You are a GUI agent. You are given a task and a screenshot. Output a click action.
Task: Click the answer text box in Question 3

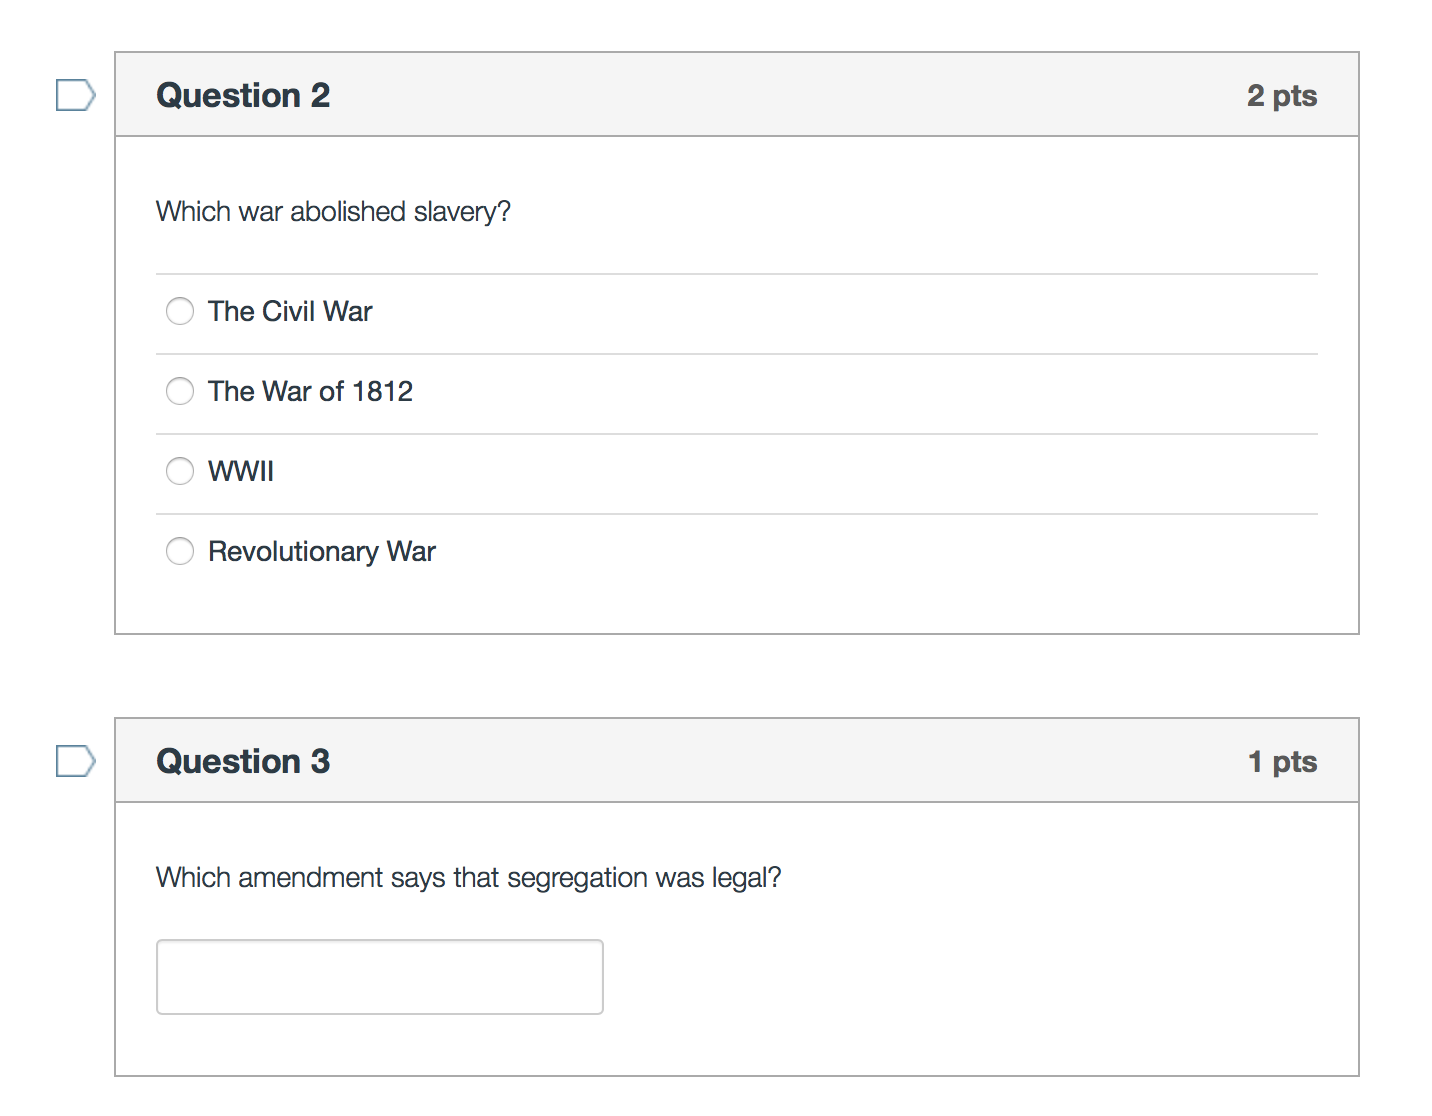(380, 977)
